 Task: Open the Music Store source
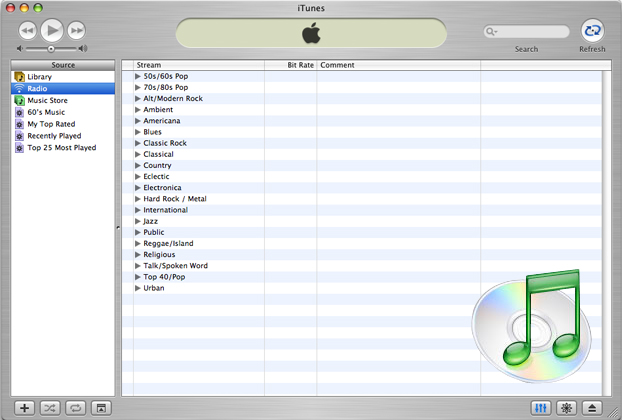pyautogui.click(x=63, y=100)
